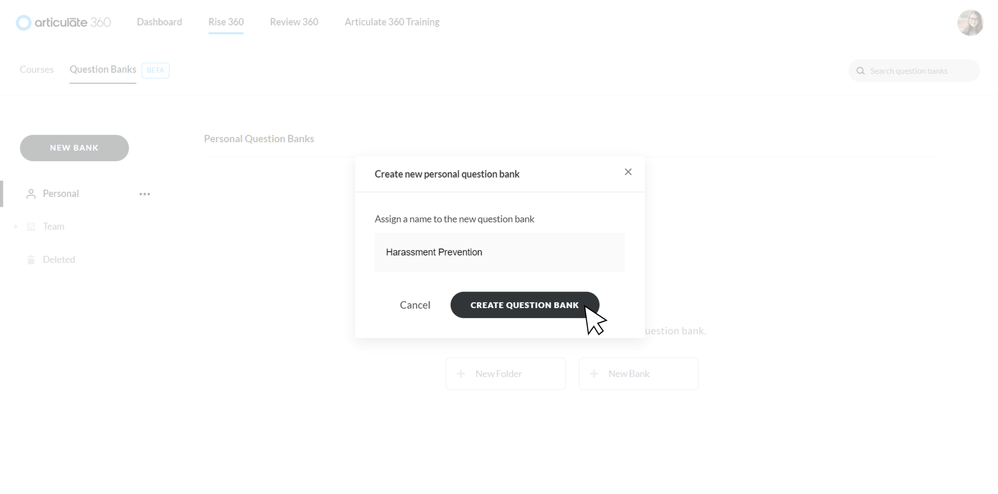Select the Deleted item in sidebar
The image size is (998, 494).
(59, 260)
